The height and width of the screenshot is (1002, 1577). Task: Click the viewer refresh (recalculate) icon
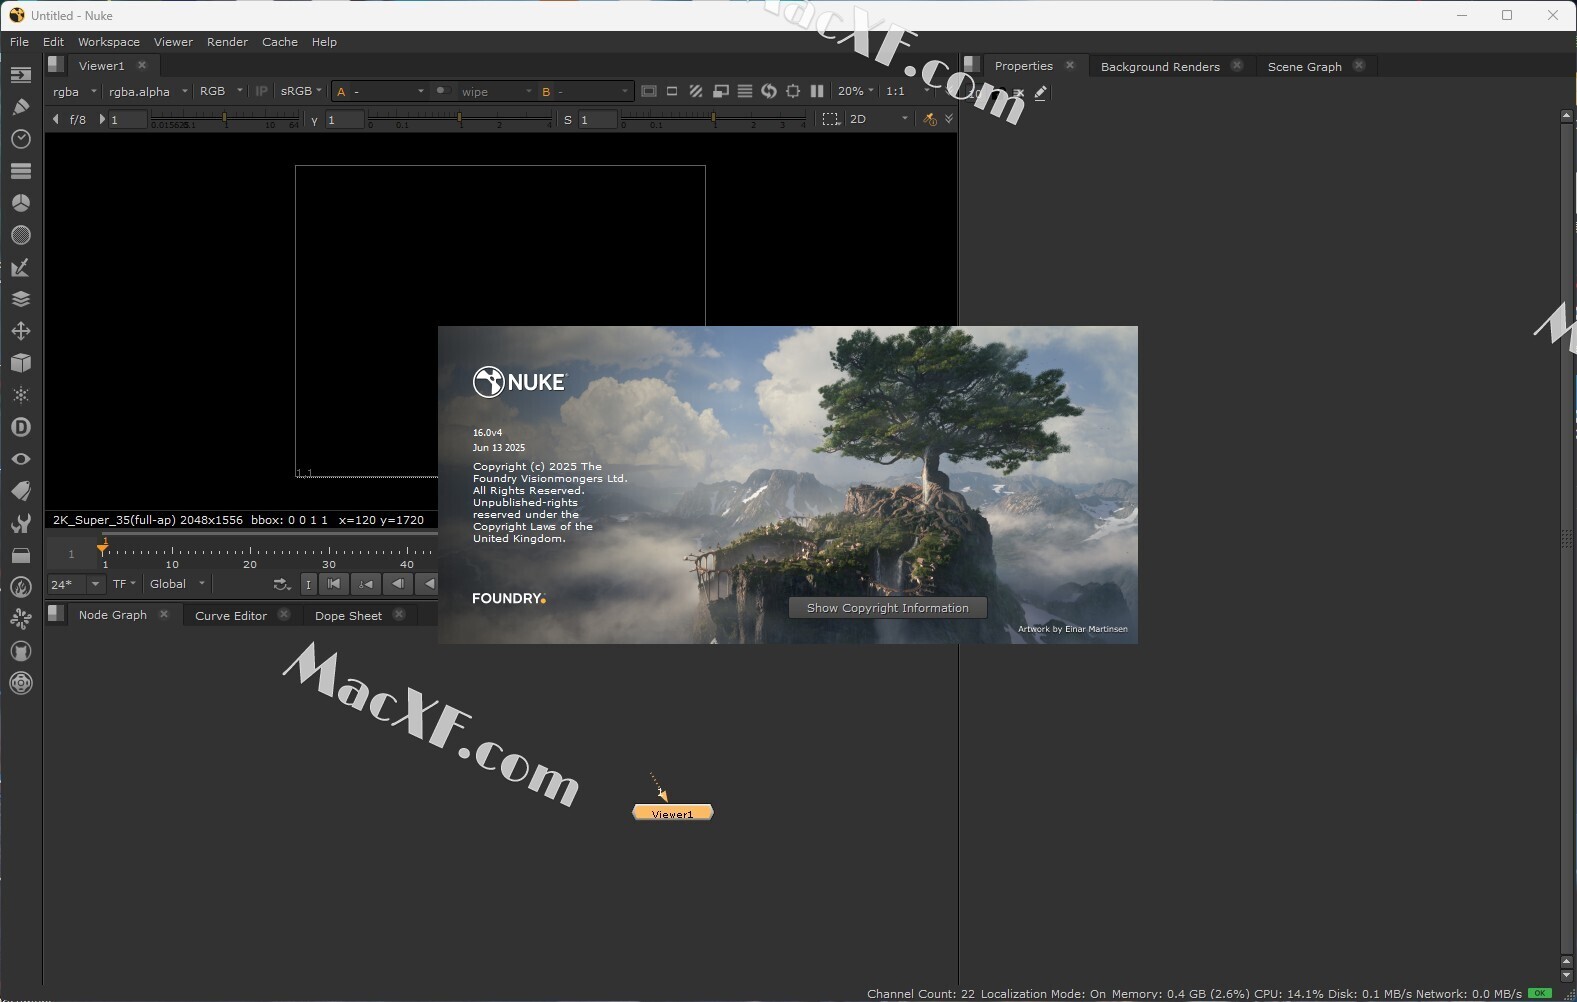[769, 91]
